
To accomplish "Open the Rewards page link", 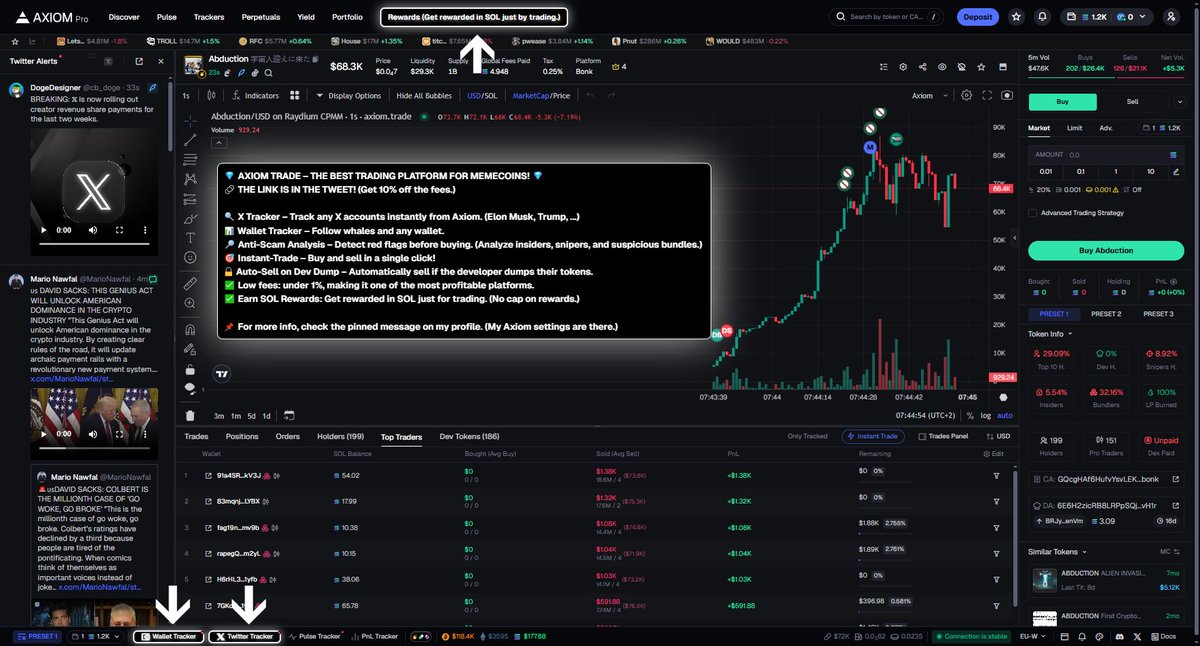I will 474,17.
